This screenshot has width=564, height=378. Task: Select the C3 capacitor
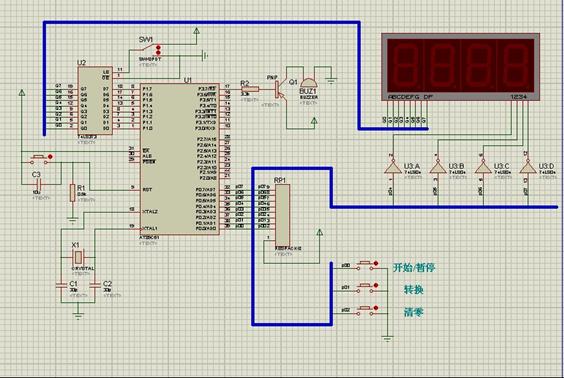(x=38, y=185)
